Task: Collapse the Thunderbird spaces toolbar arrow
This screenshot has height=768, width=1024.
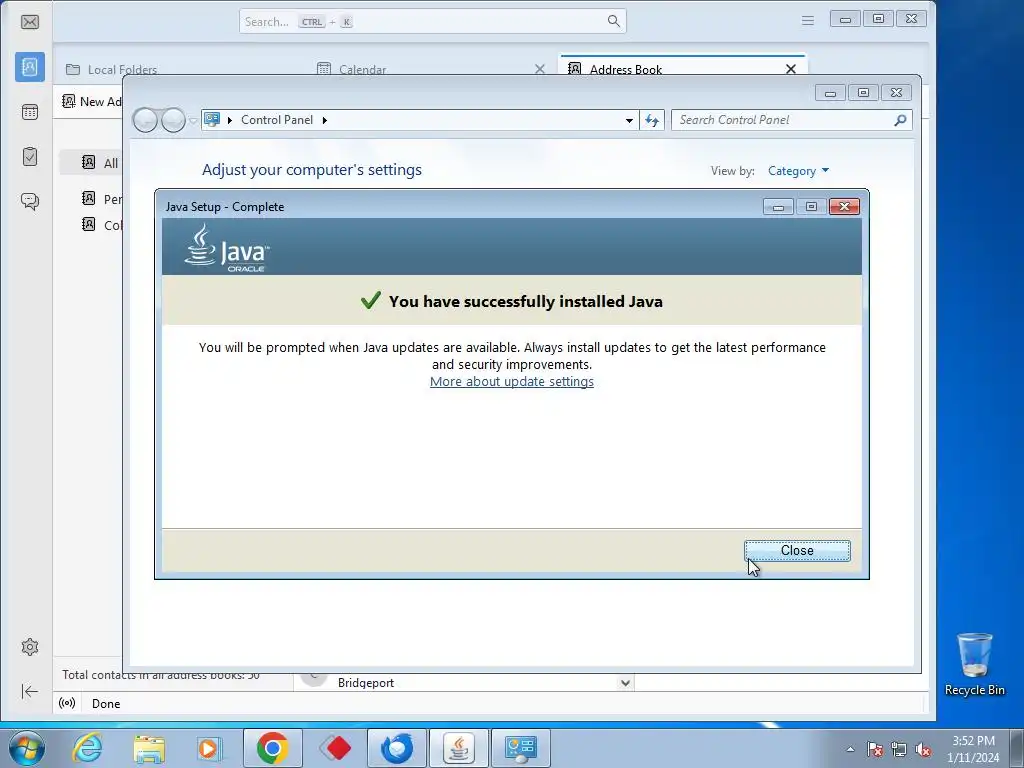Action: (x=29, y=692)
